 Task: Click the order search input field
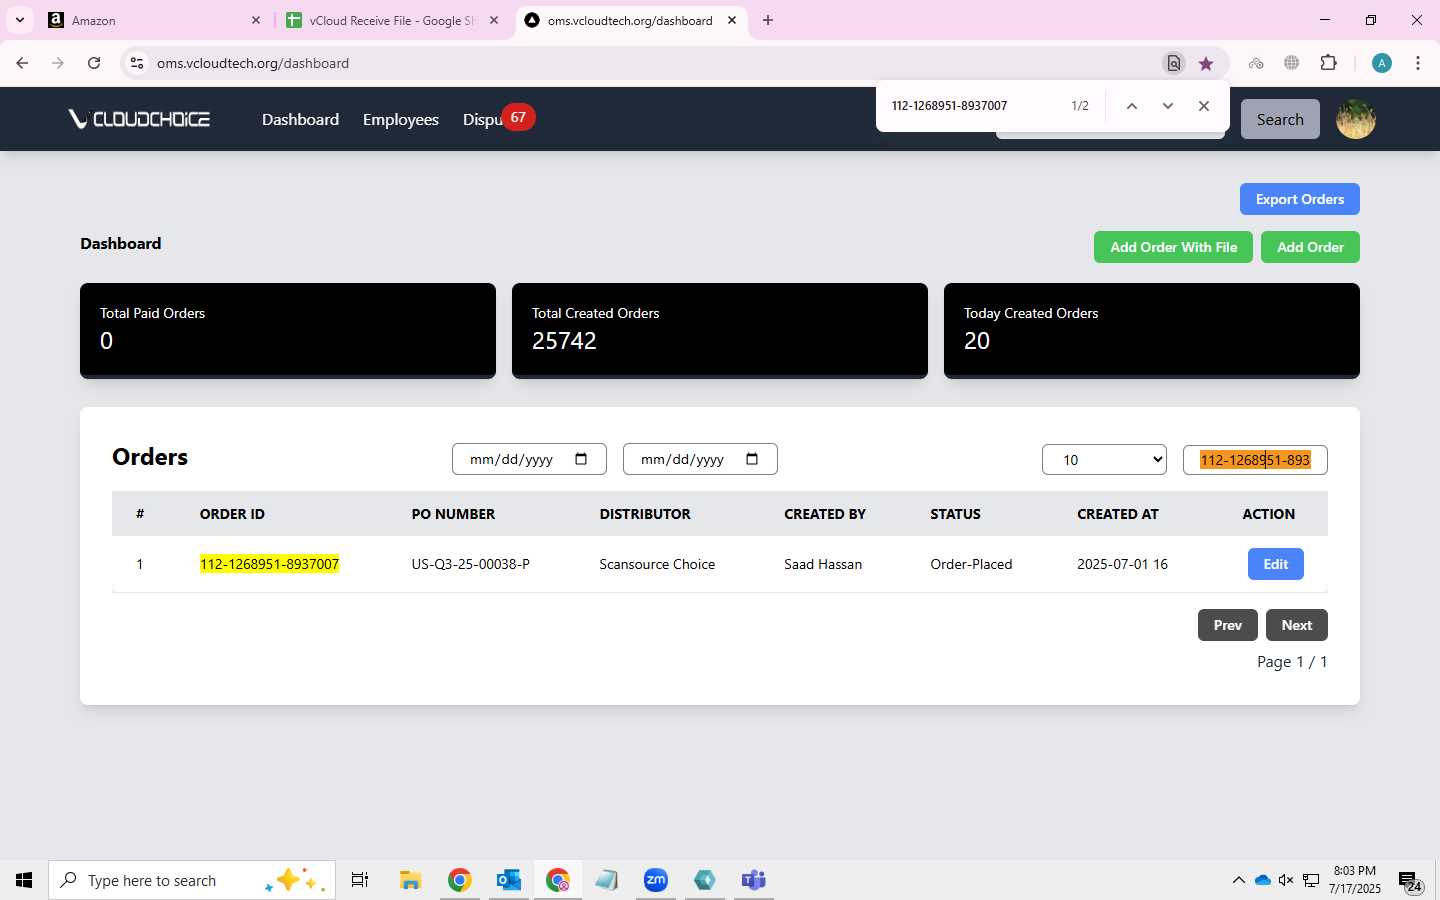(x=1255, y=460)
